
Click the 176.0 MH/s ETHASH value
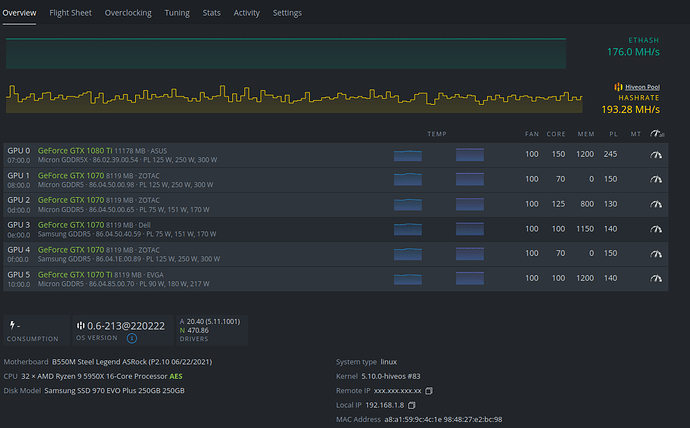coord(633,52)
